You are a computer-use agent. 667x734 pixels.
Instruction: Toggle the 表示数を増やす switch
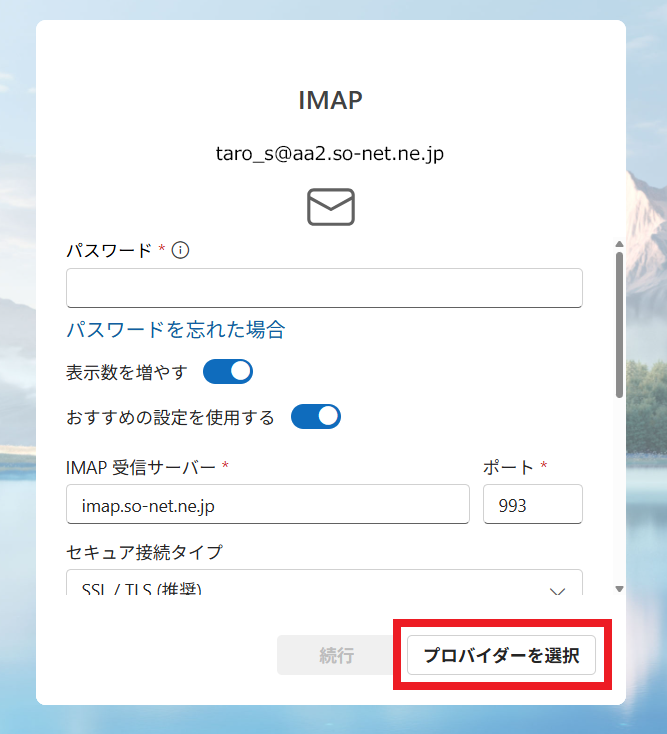coord(228,372)
